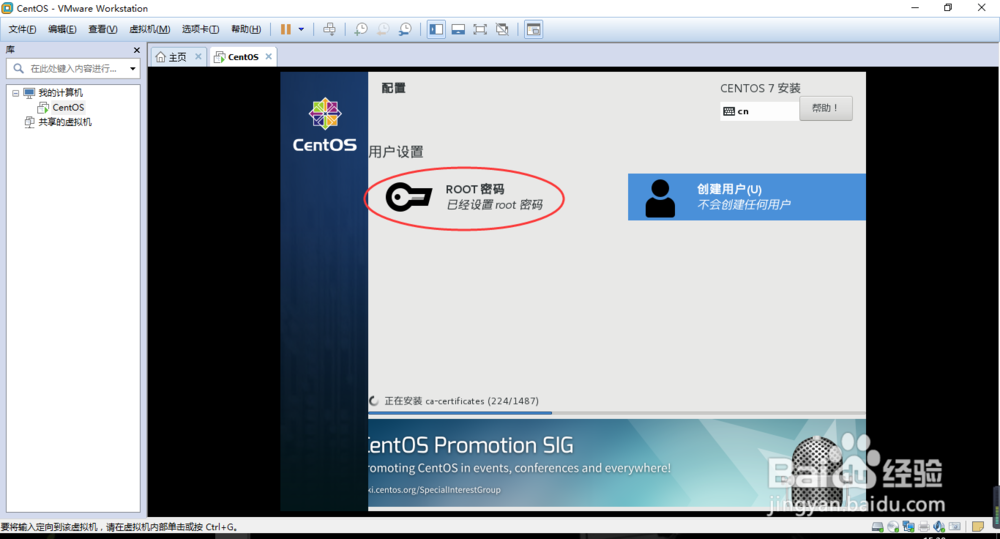Click the 用户设置 heading text
Image resolution: width=1000 pixels, height=539 pixels.
tap(395, 152)
